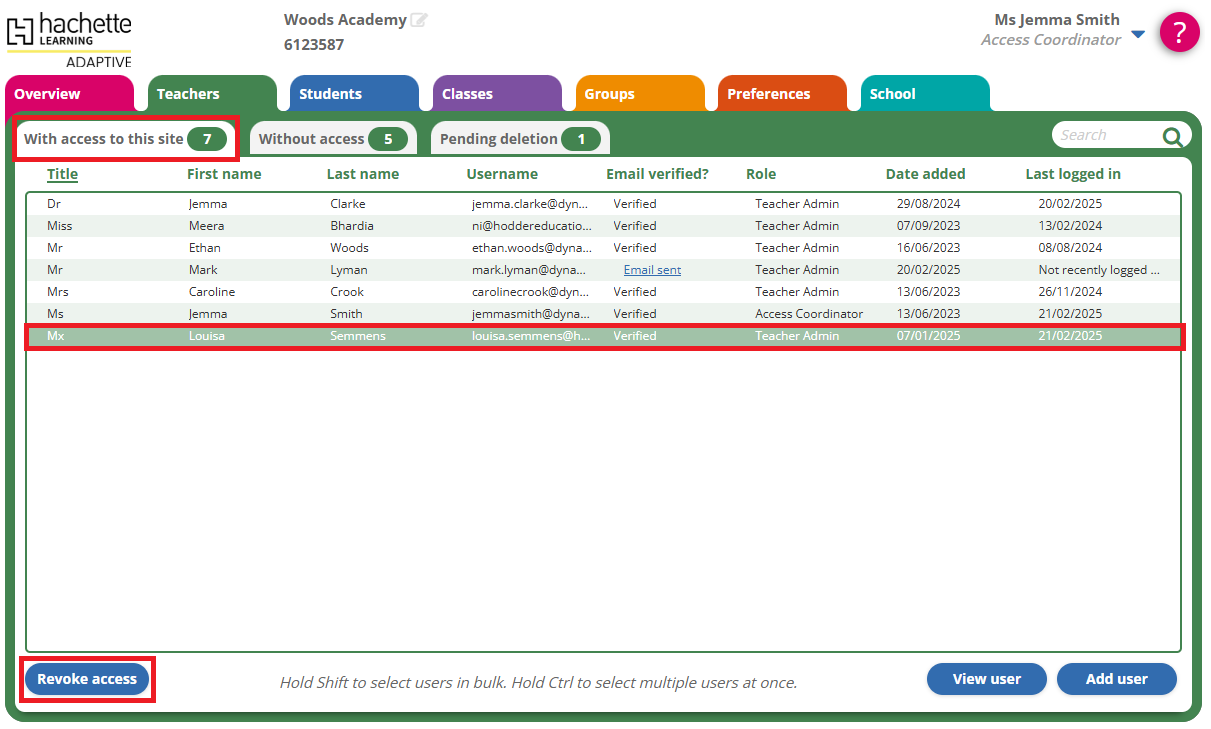Image resolution: width=1211 pixels, height=729 pixels.
Task: Switch to the Students tab
Action: click(x=330, y=94)
